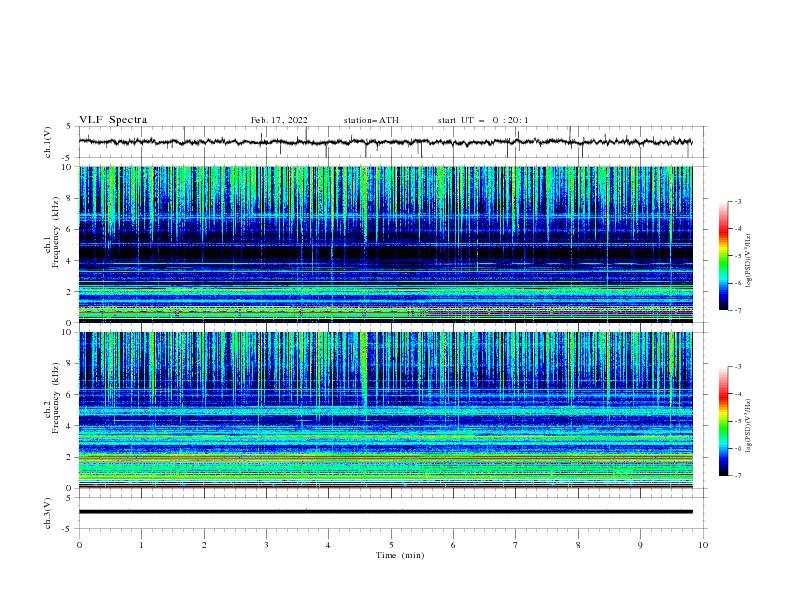The image size is (792, 612).
Task: Click the thick black ch.3 voltage trace
Action: tap(385, 512)
